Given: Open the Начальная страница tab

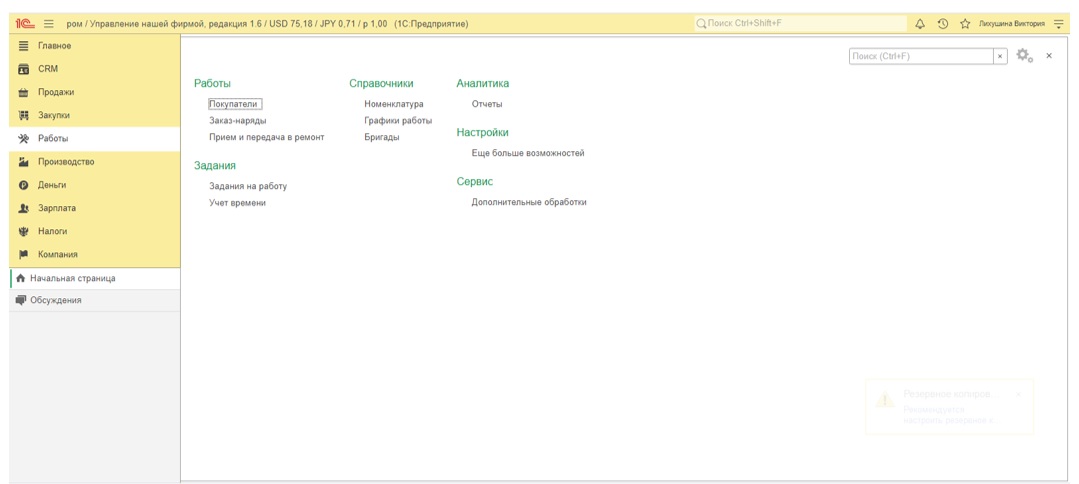Looking at the screenshot, I should 72,278.
